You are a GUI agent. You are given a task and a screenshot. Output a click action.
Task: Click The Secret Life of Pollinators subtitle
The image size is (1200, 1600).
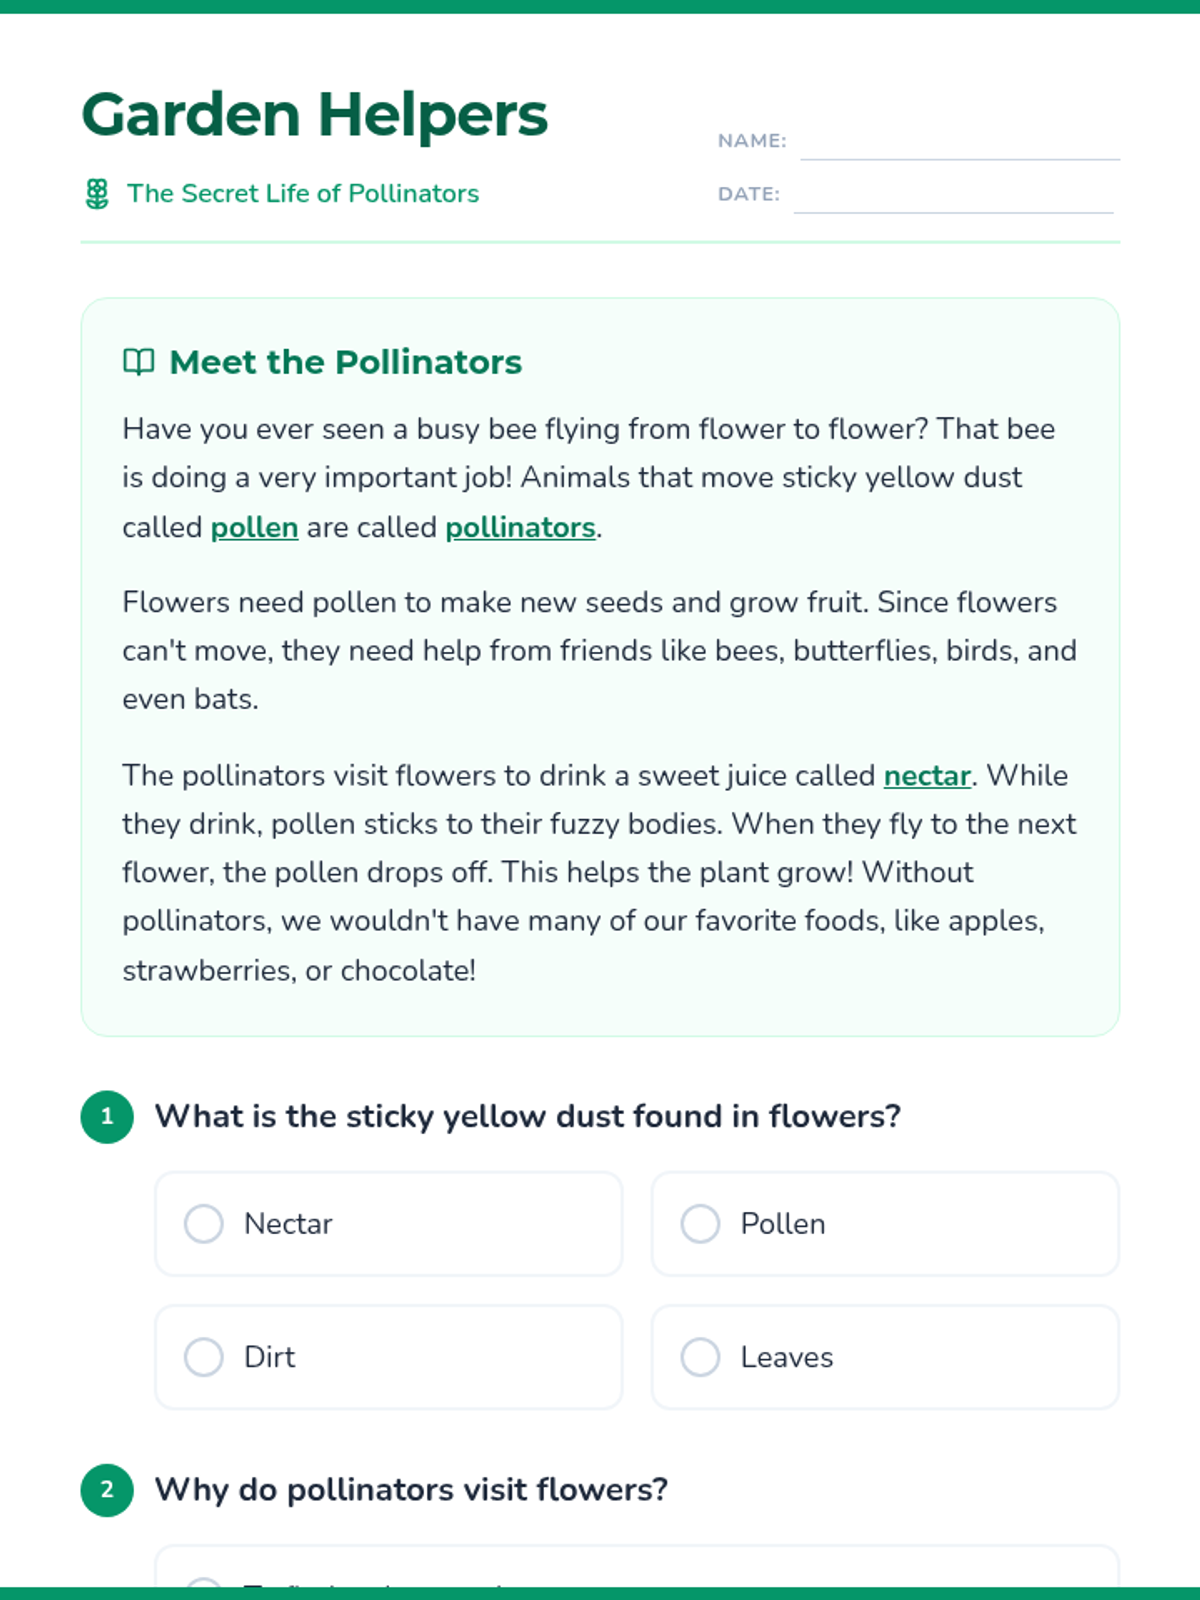302,194
